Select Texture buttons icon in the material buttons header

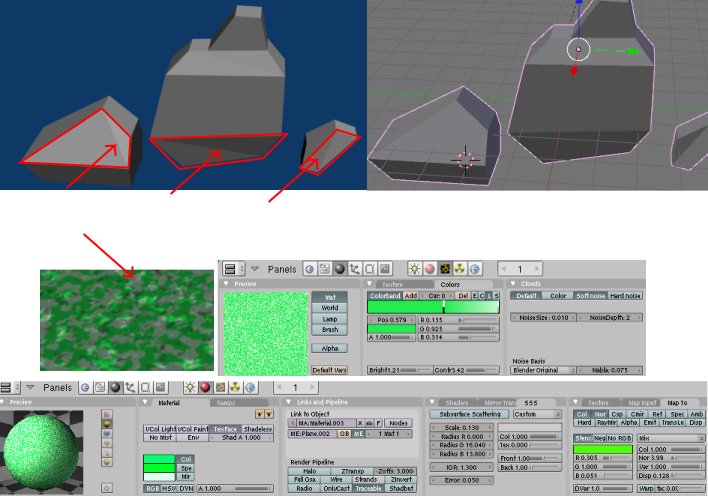click(x=220, y=388)
